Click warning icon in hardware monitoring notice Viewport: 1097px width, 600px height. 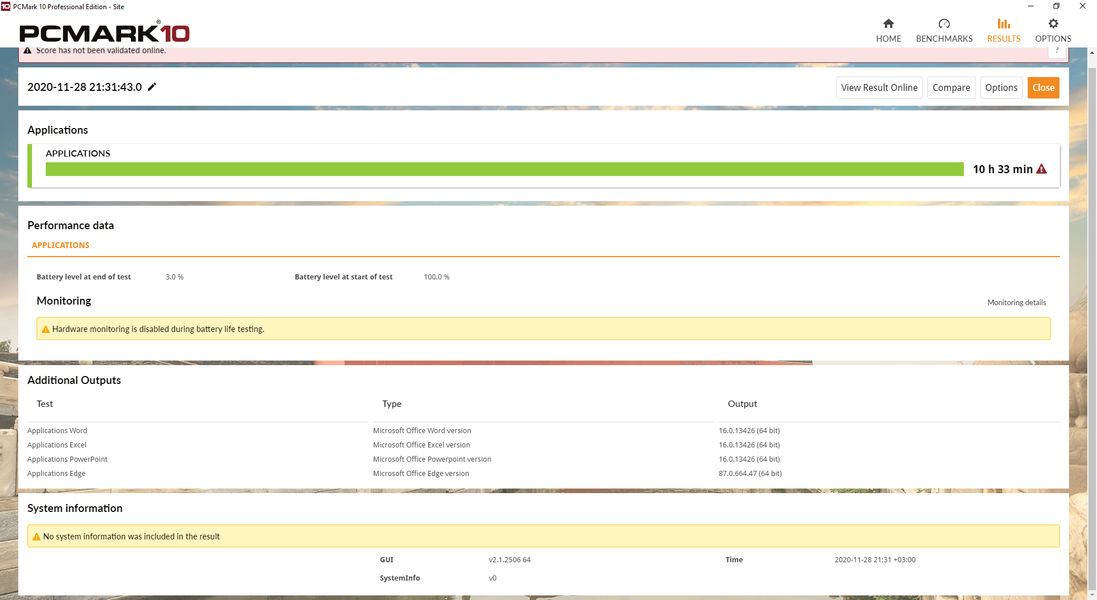click(45, 329)
